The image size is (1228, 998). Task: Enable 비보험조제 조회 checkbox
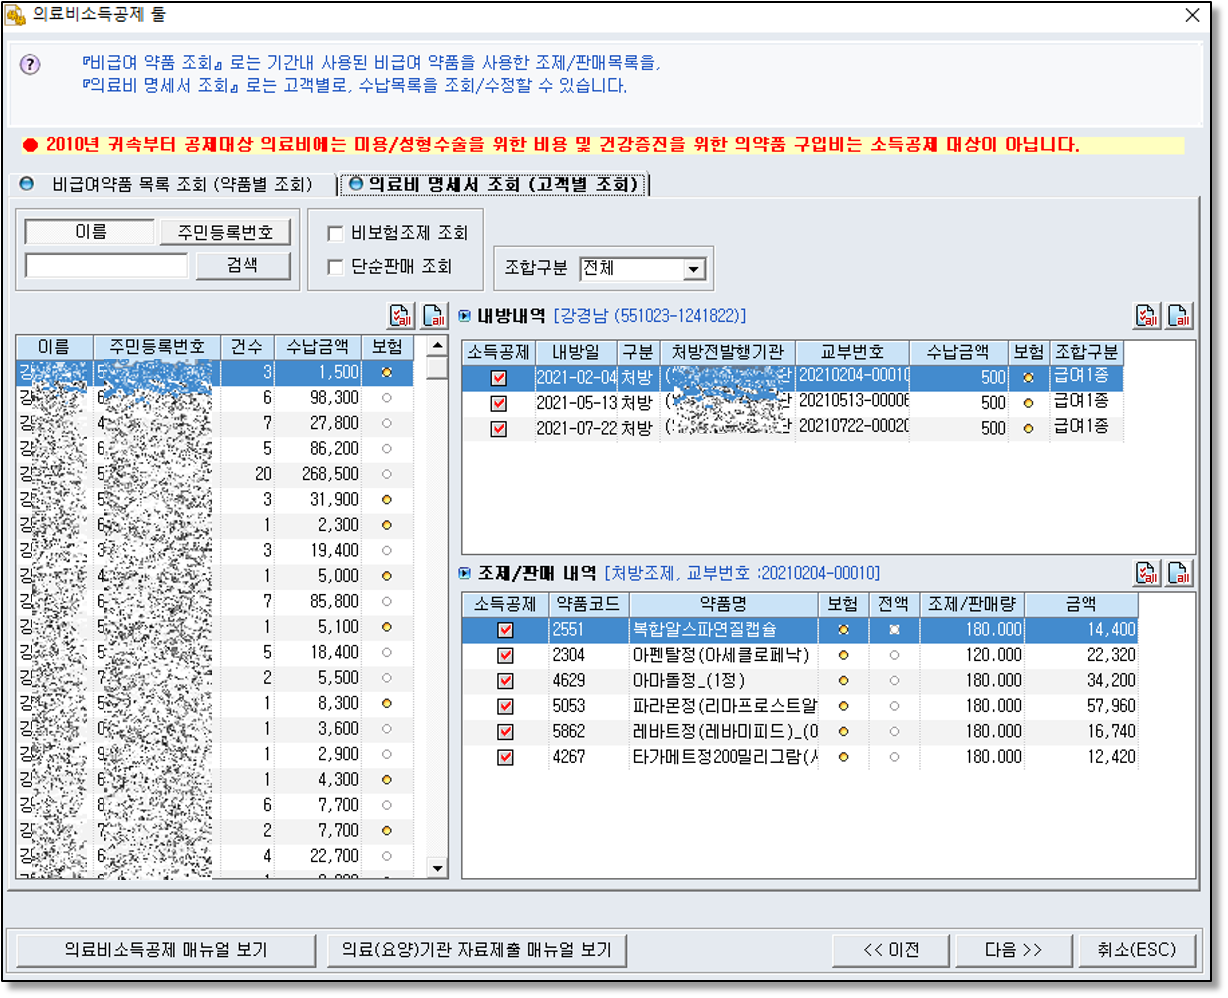point(336,233)
